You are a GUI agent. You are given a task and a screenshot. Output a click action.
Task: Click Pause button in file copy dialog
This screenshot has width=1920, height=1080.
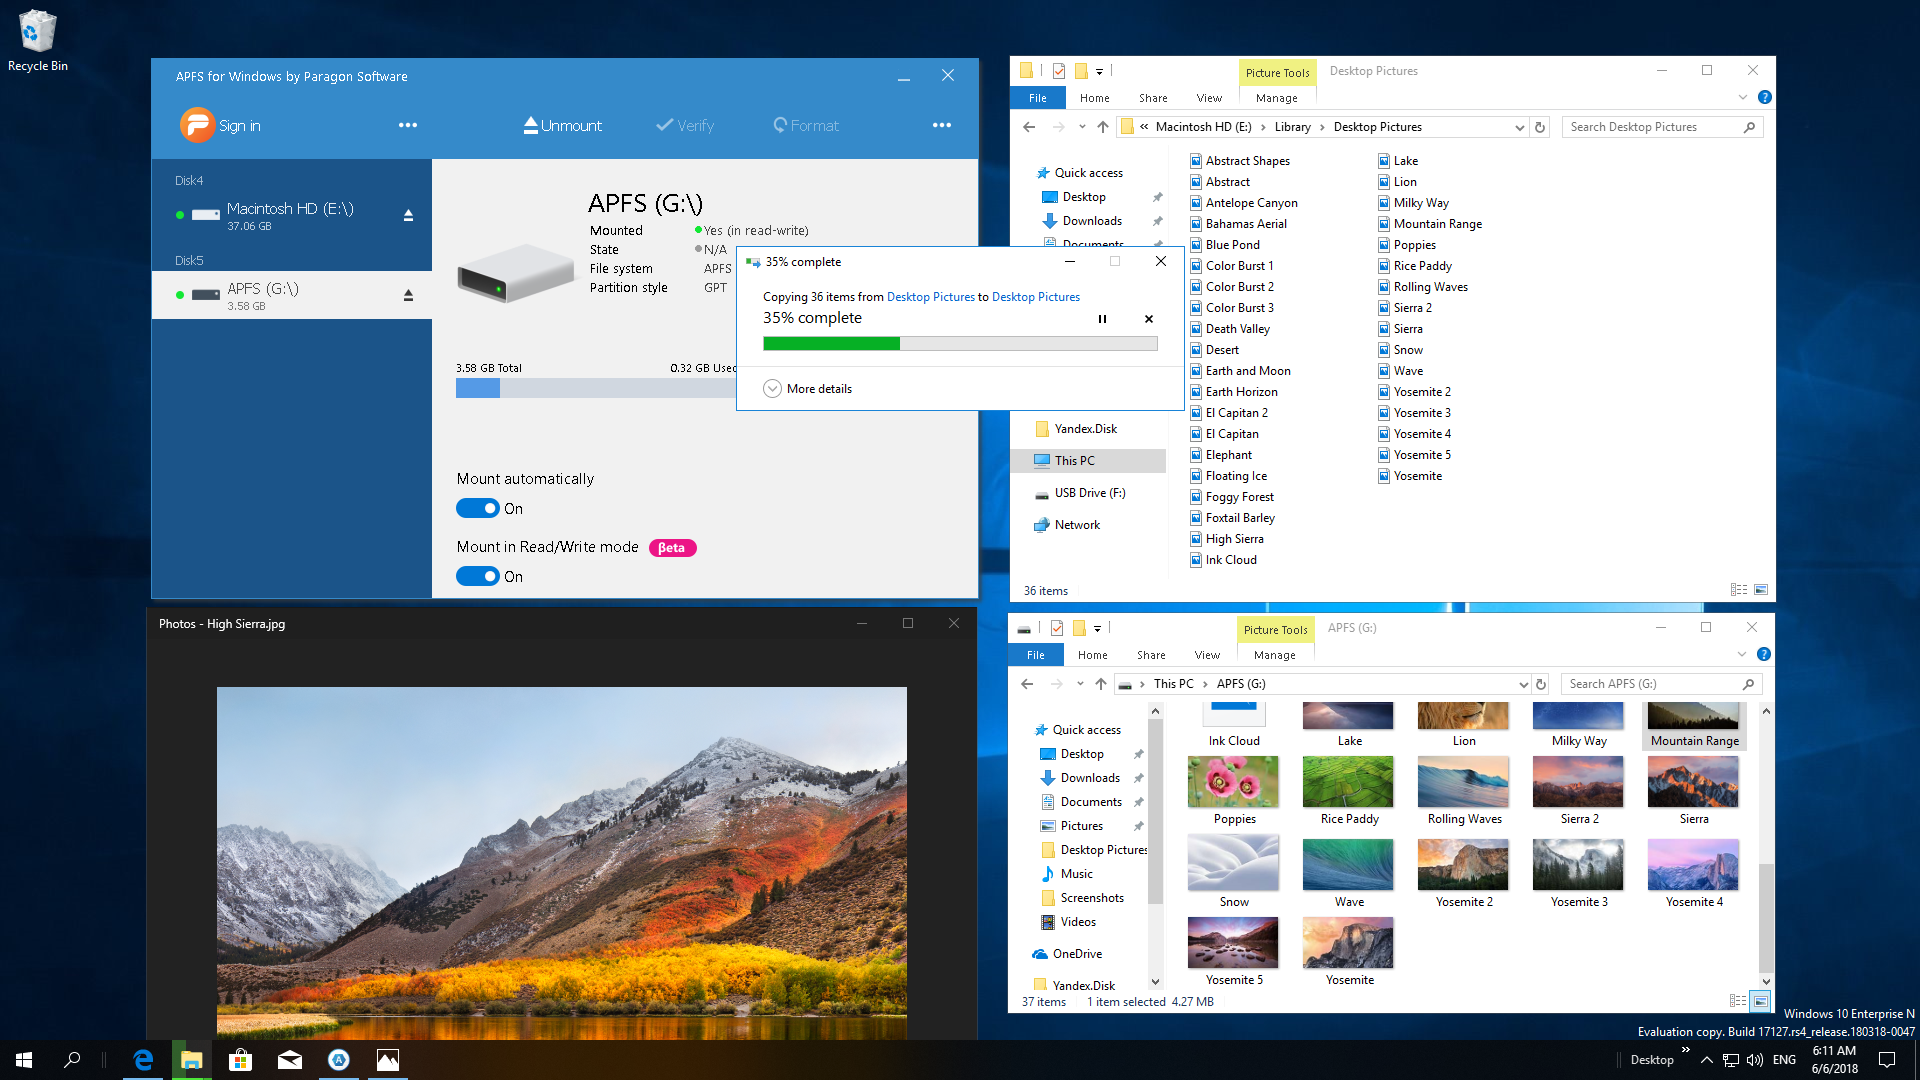[x=1101, y=318]
